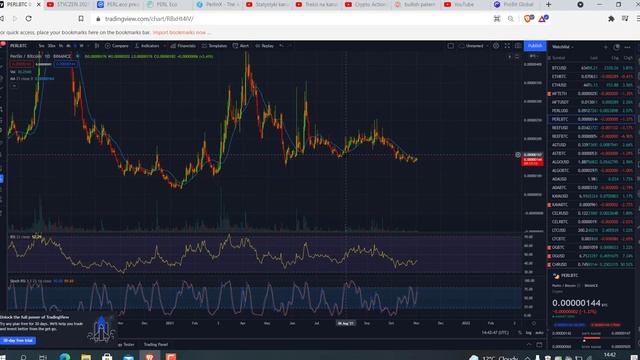This screenshot has height=360, width=640.
Task: Select REEFUSD in the watchlist
Action: click(590, 128)
